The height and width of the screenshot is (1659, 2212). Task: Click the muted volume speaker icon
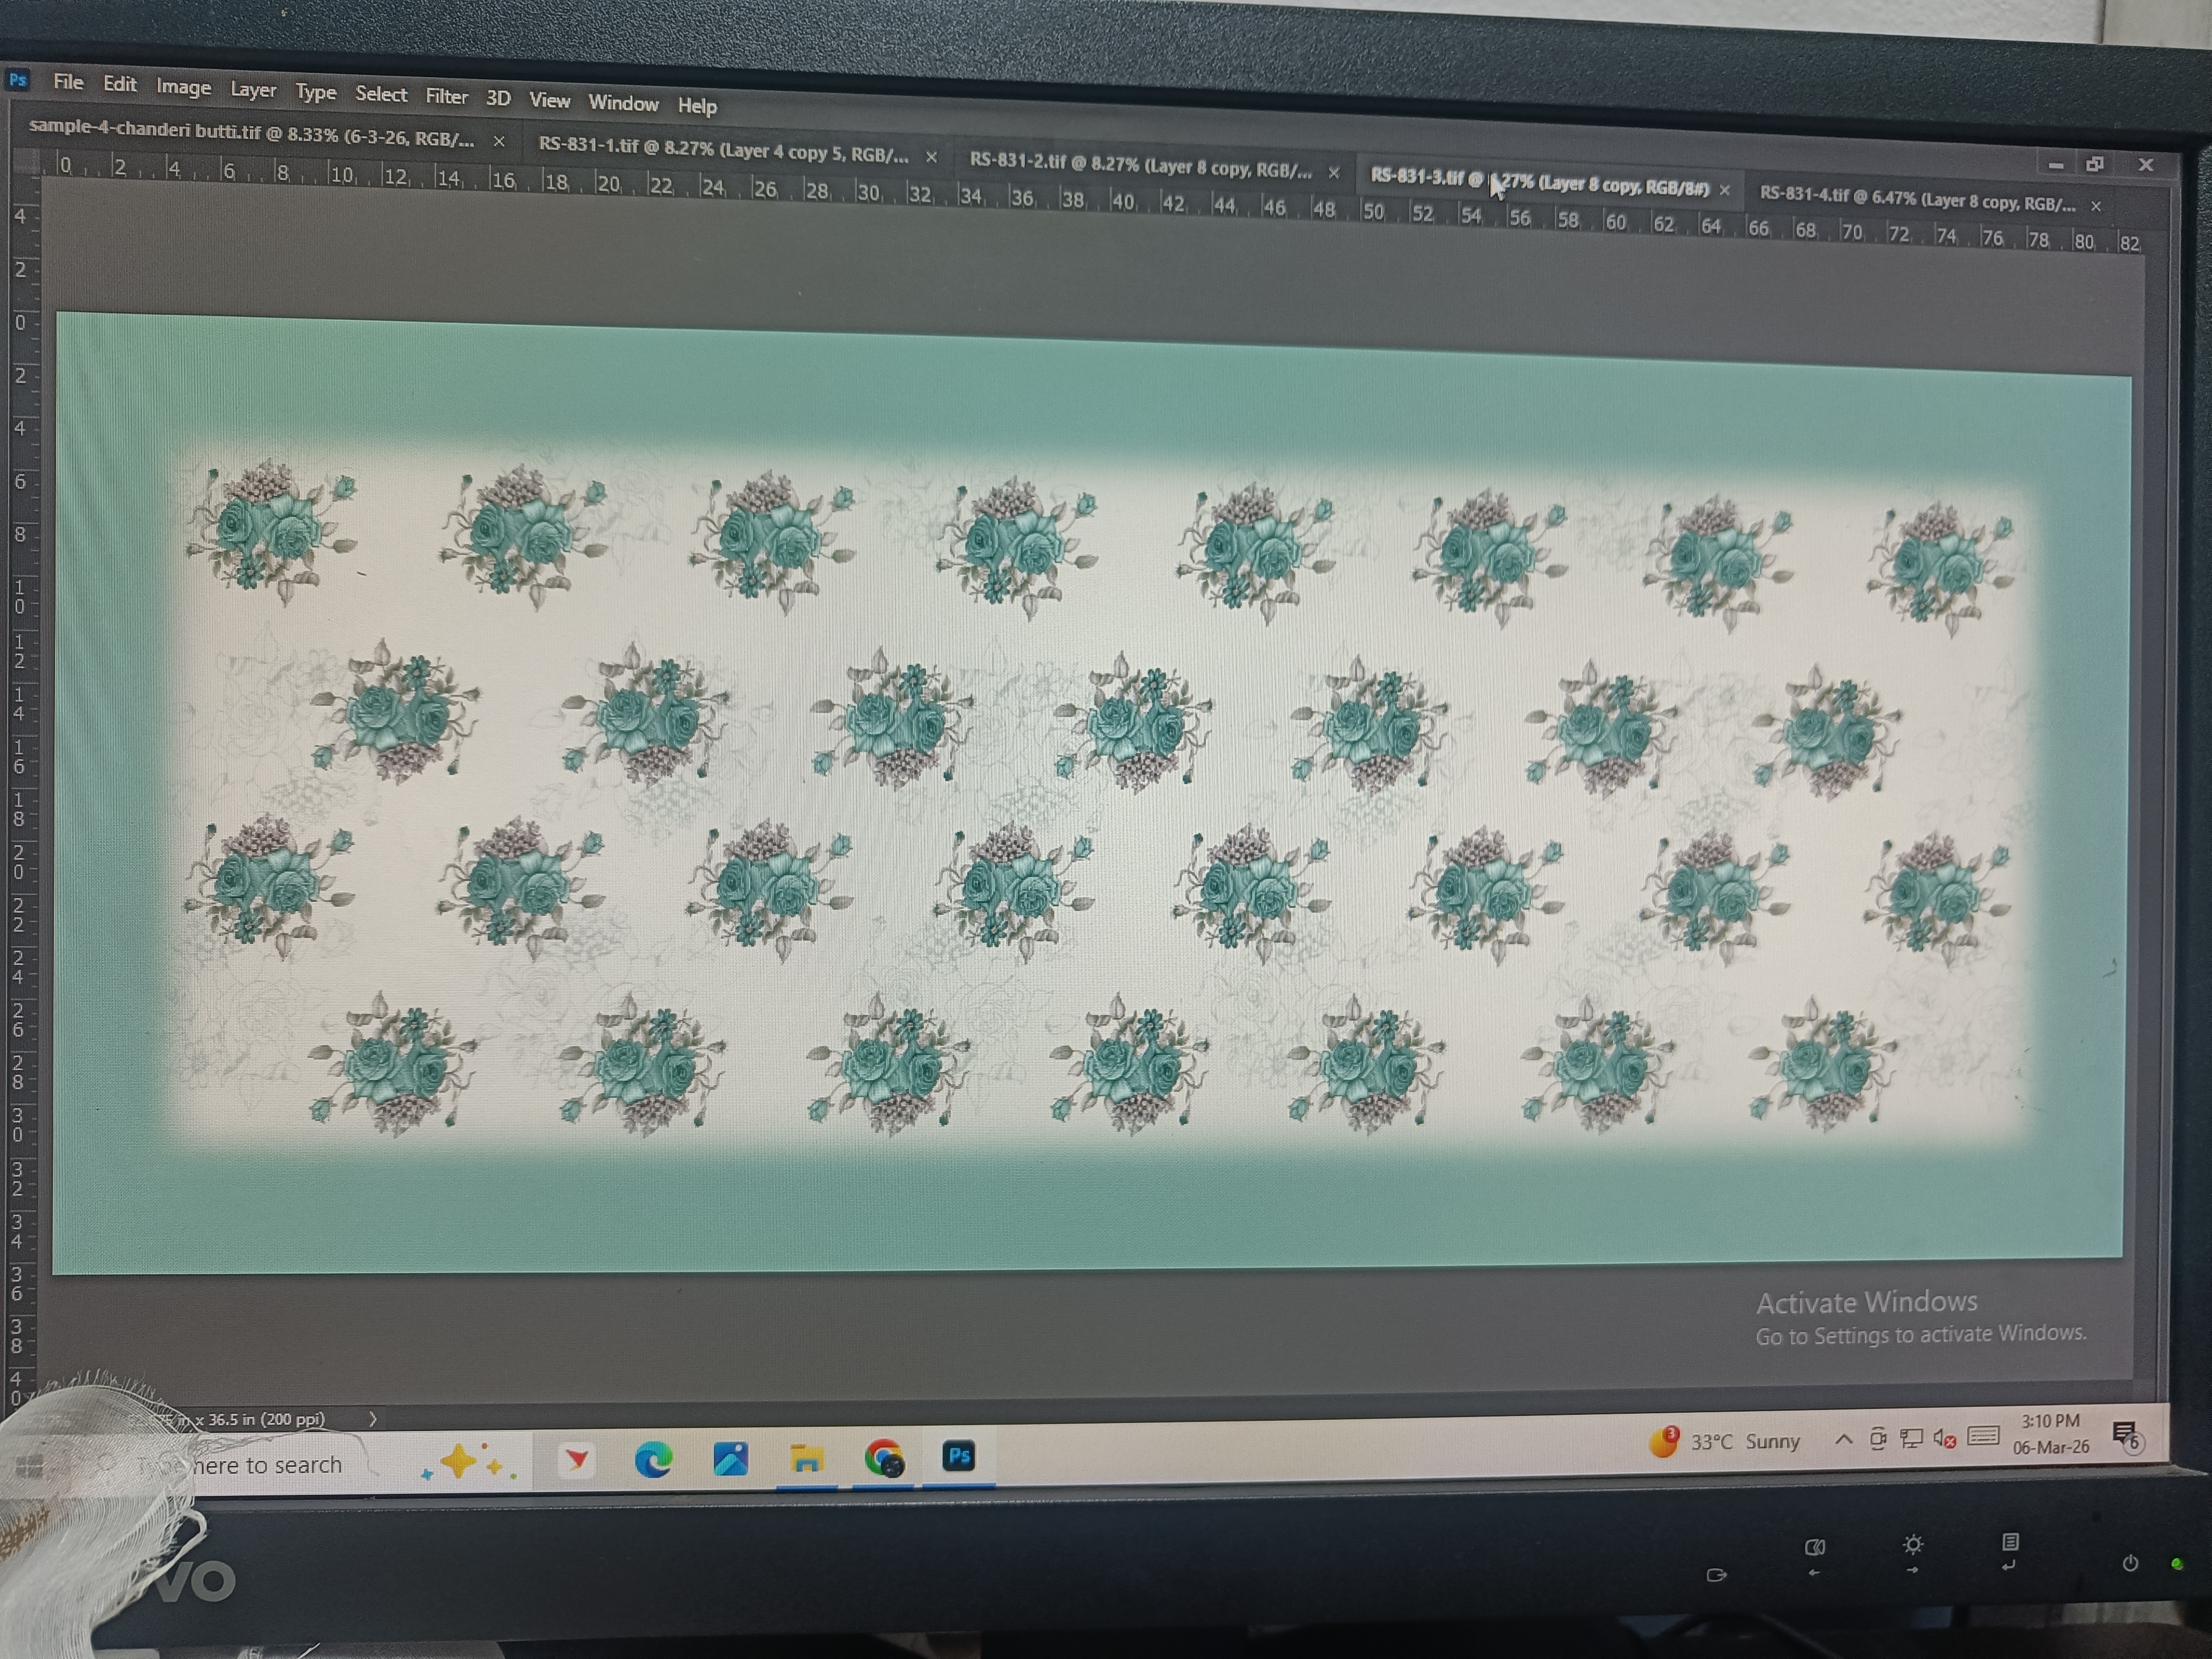1944,1439
